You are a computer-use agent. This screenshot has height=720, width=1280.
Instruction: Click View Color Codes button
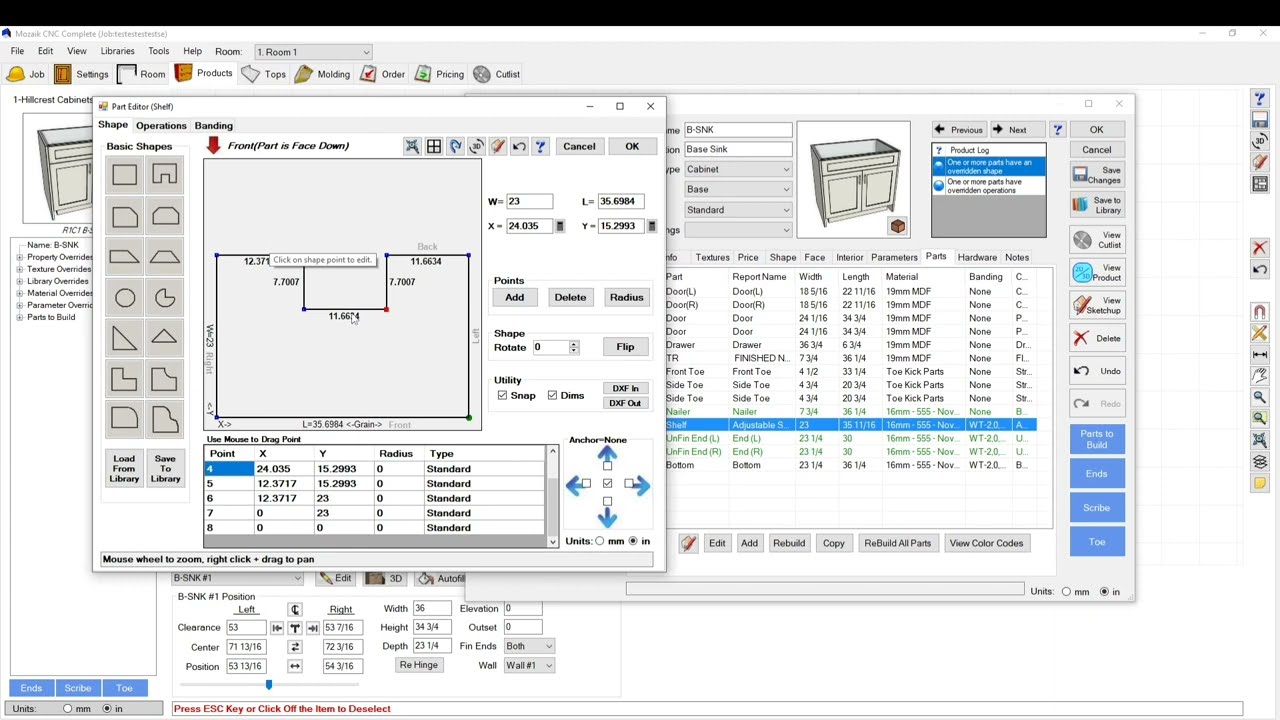tap(986, 543)
